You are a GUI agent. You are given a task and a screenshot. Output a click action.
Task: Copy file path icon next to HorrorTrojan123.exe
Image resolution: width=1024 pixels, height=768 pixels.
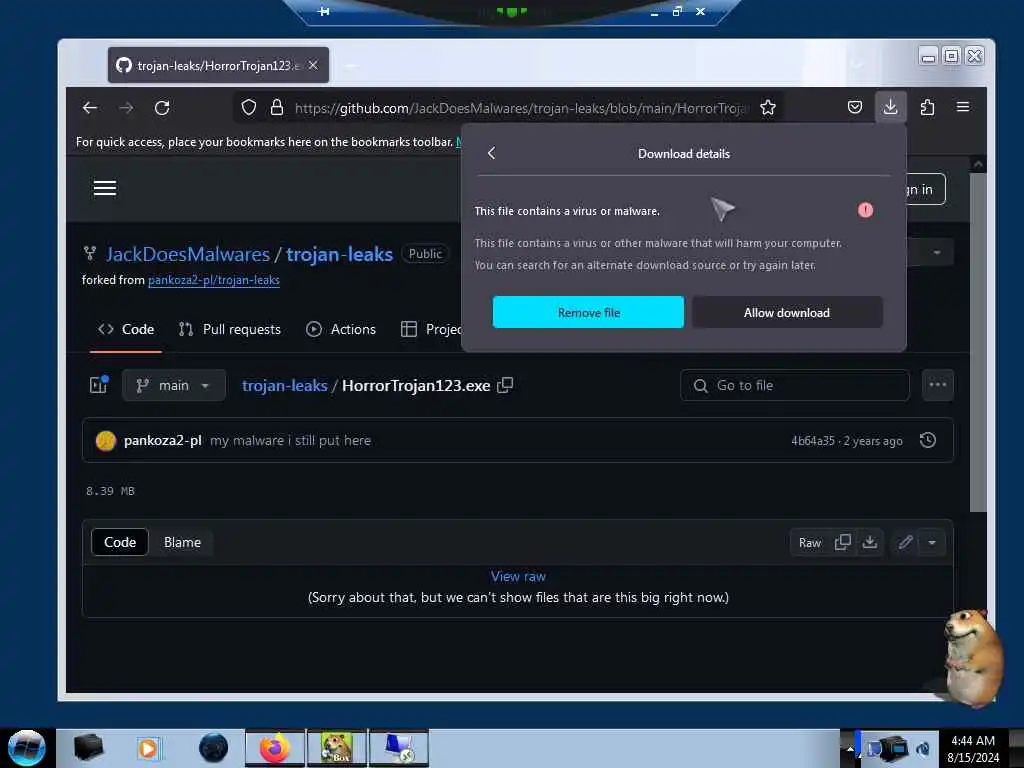505,385
